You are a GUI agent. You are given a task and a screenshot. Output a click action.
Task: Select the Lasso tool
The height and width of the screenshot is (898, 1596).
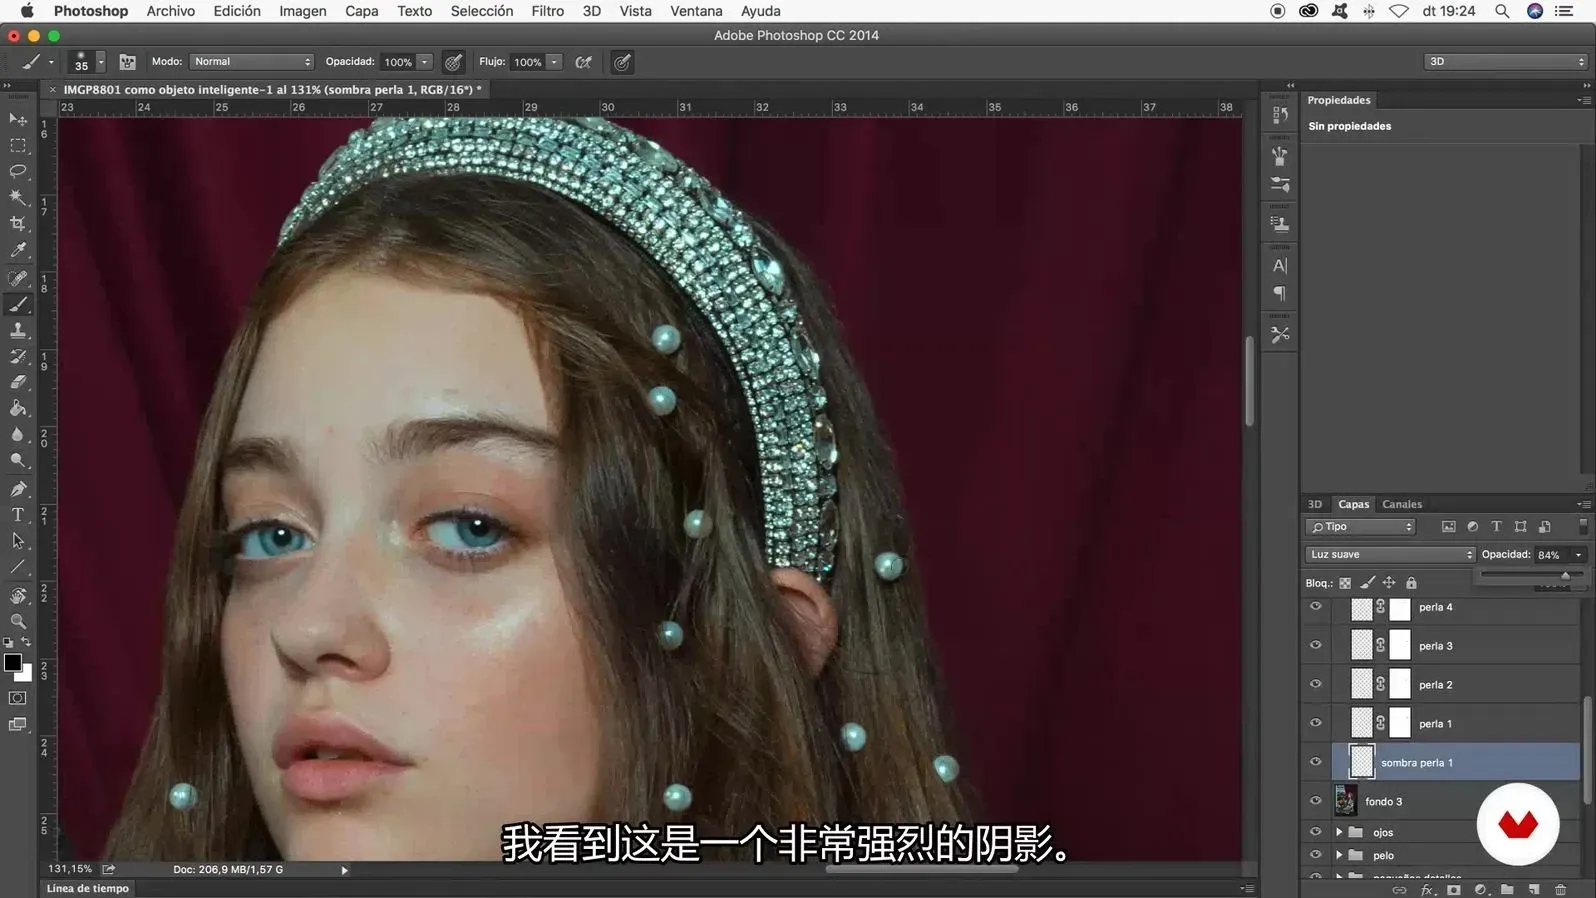(18, 171)
